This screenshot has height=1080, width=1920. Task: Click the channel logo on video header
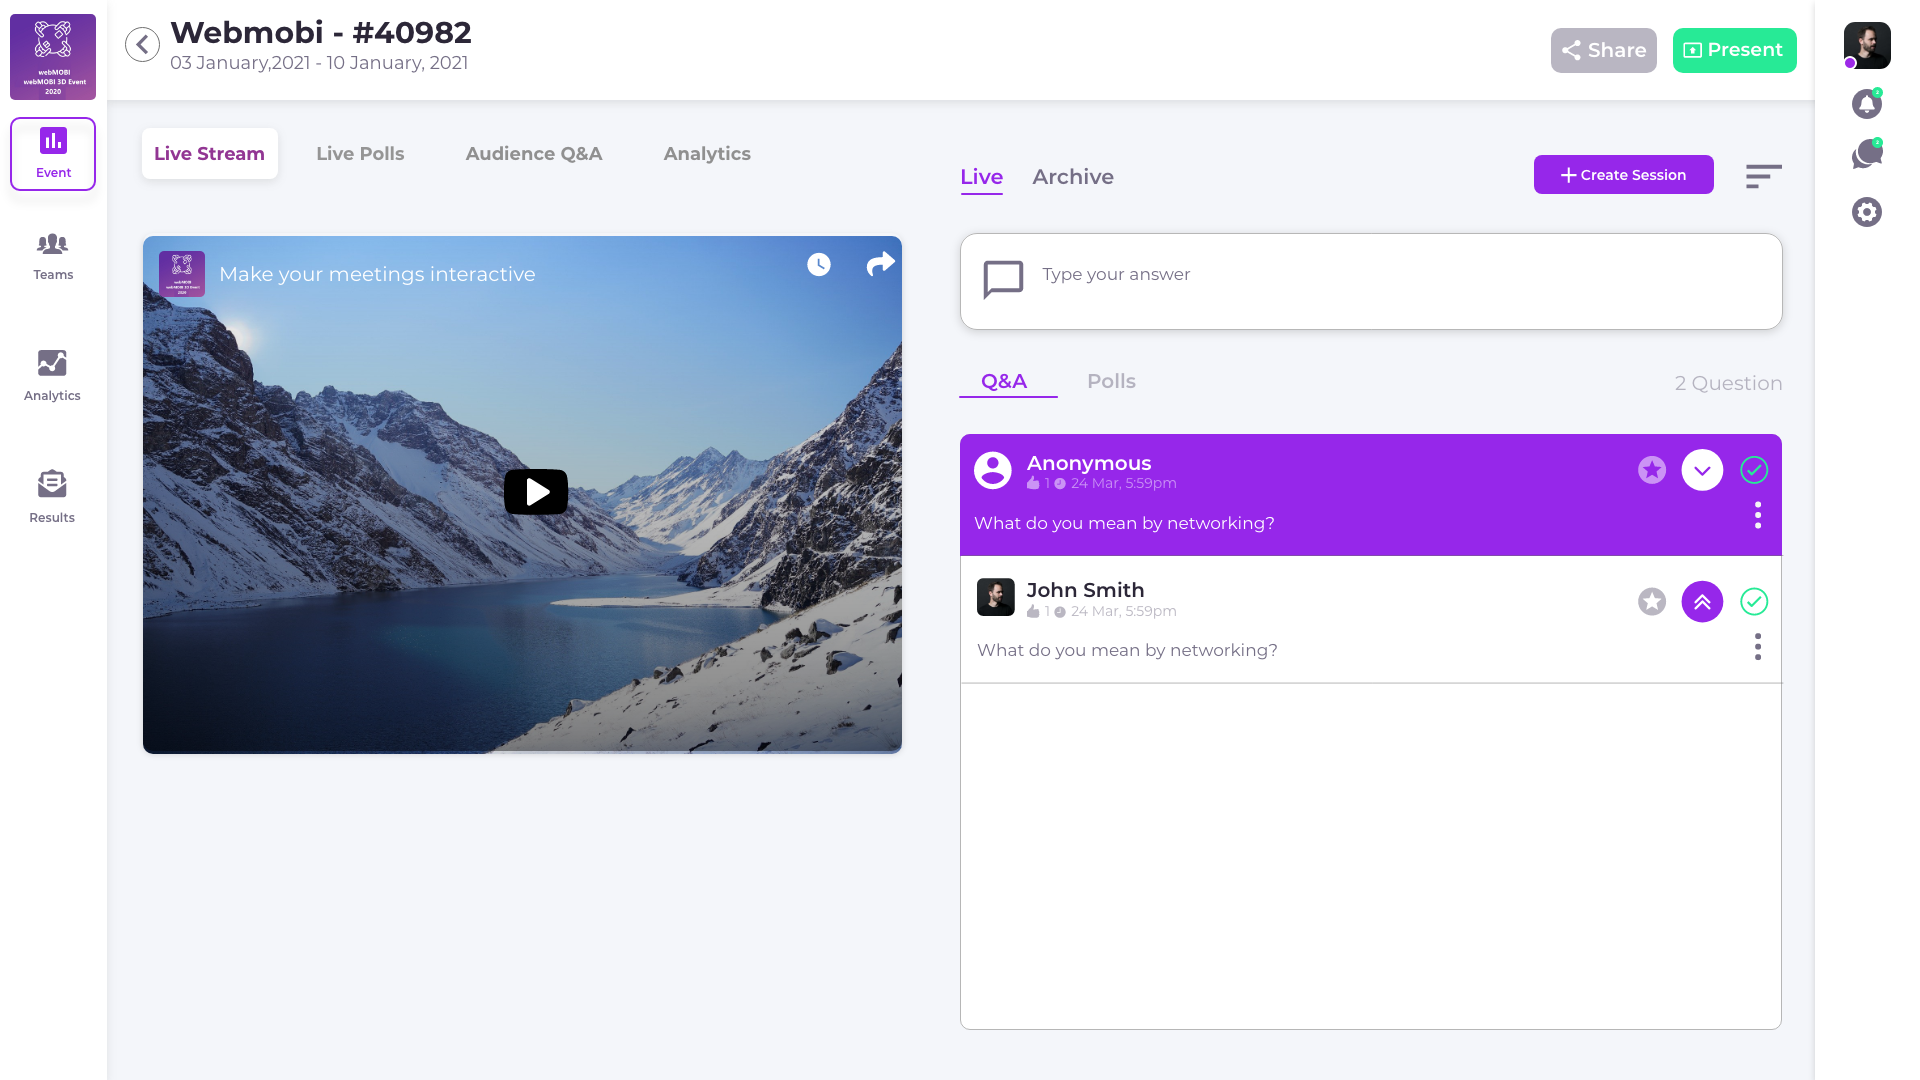pyautogui.click(x=182, y=274)
